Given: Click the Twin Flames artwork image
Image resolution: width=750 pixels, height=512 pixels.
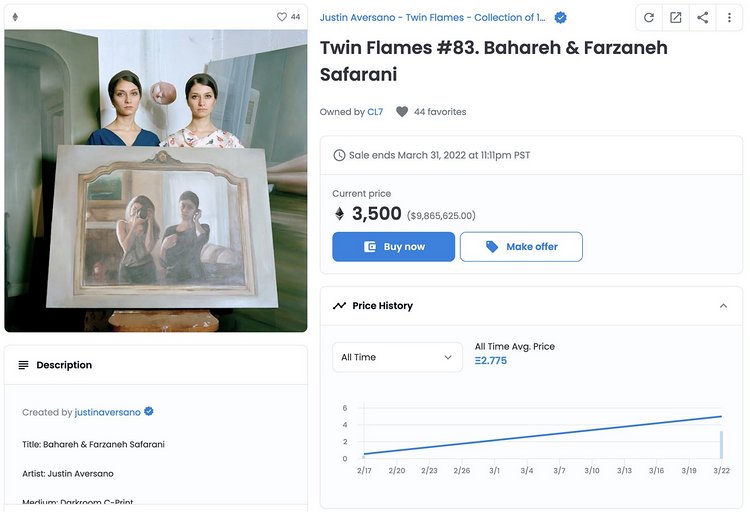Looking at the screenshot, I should pos(156,180).
